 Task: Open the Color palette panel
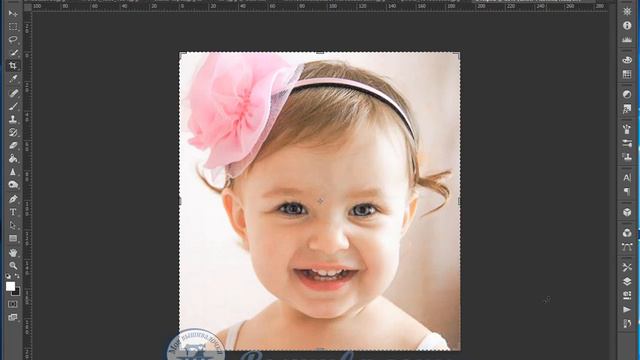[x=627, y=60]
